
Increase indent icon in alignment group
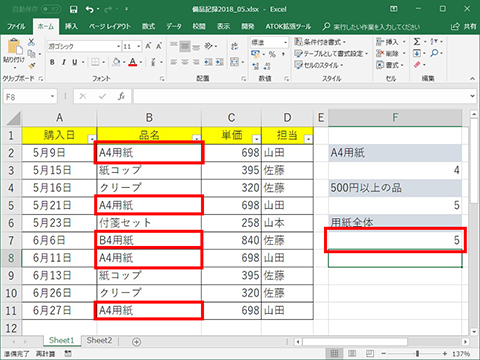click(x=220, y=62)
